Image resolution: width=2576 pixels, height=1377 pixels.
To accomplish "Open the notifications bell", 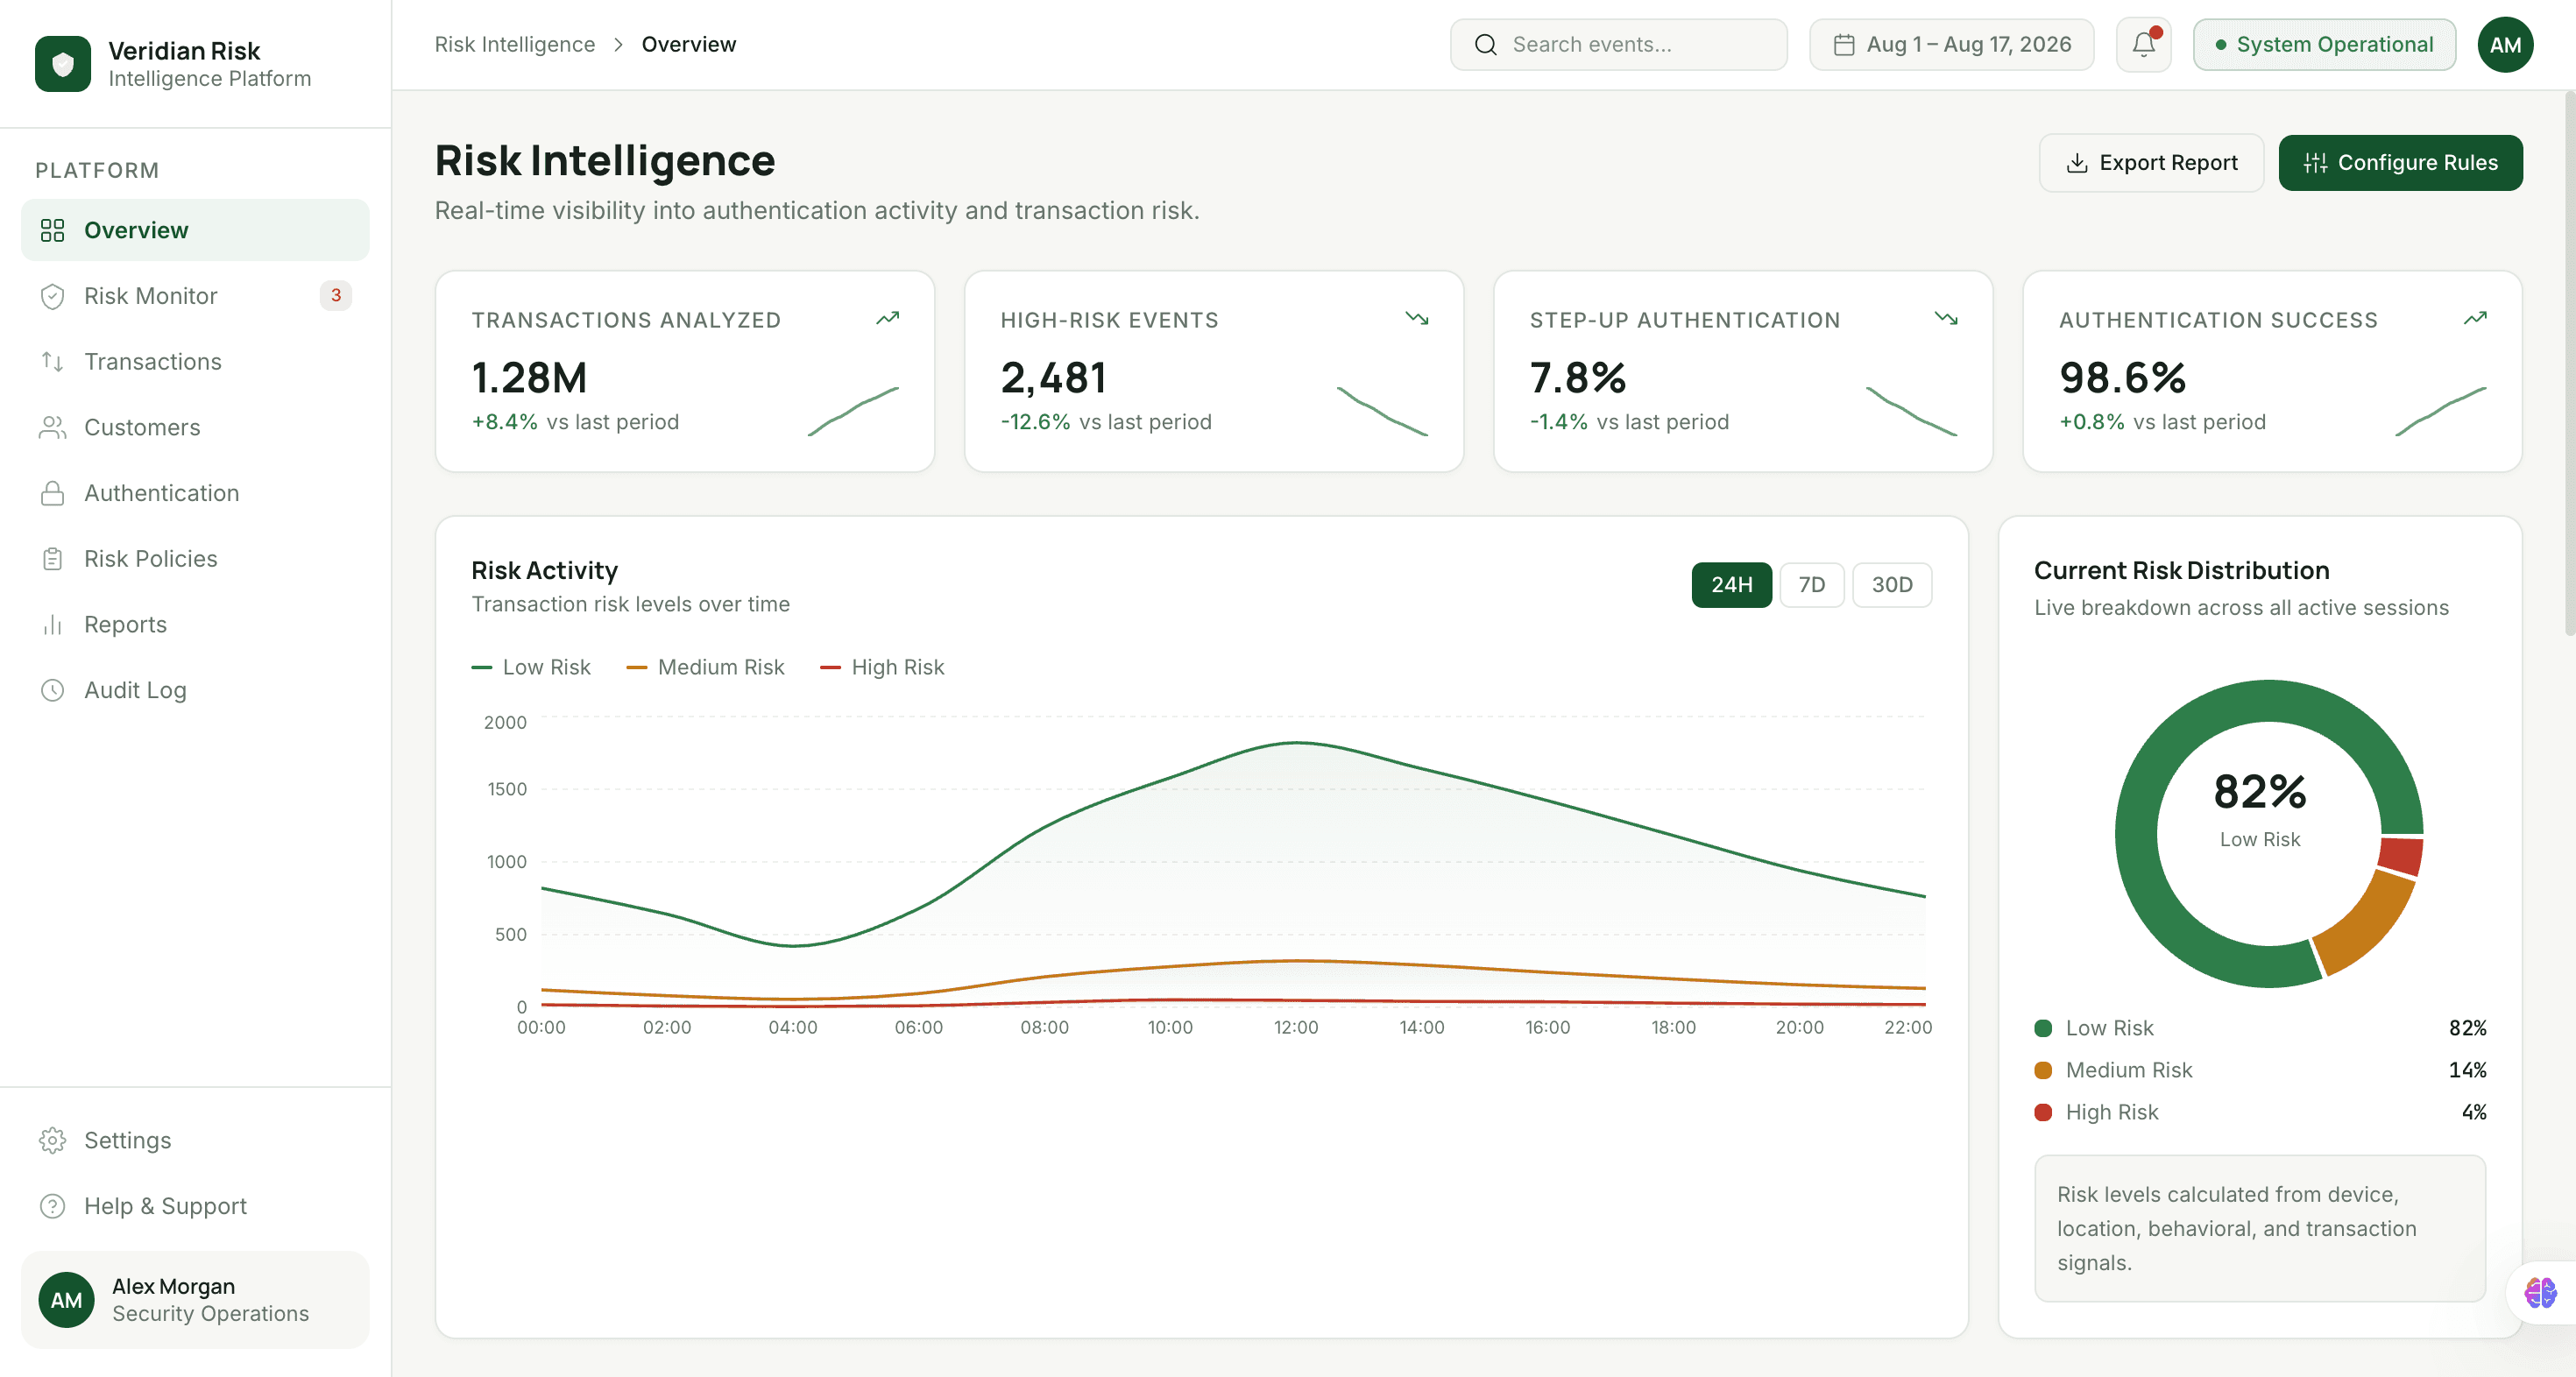I will point(2143,45).
